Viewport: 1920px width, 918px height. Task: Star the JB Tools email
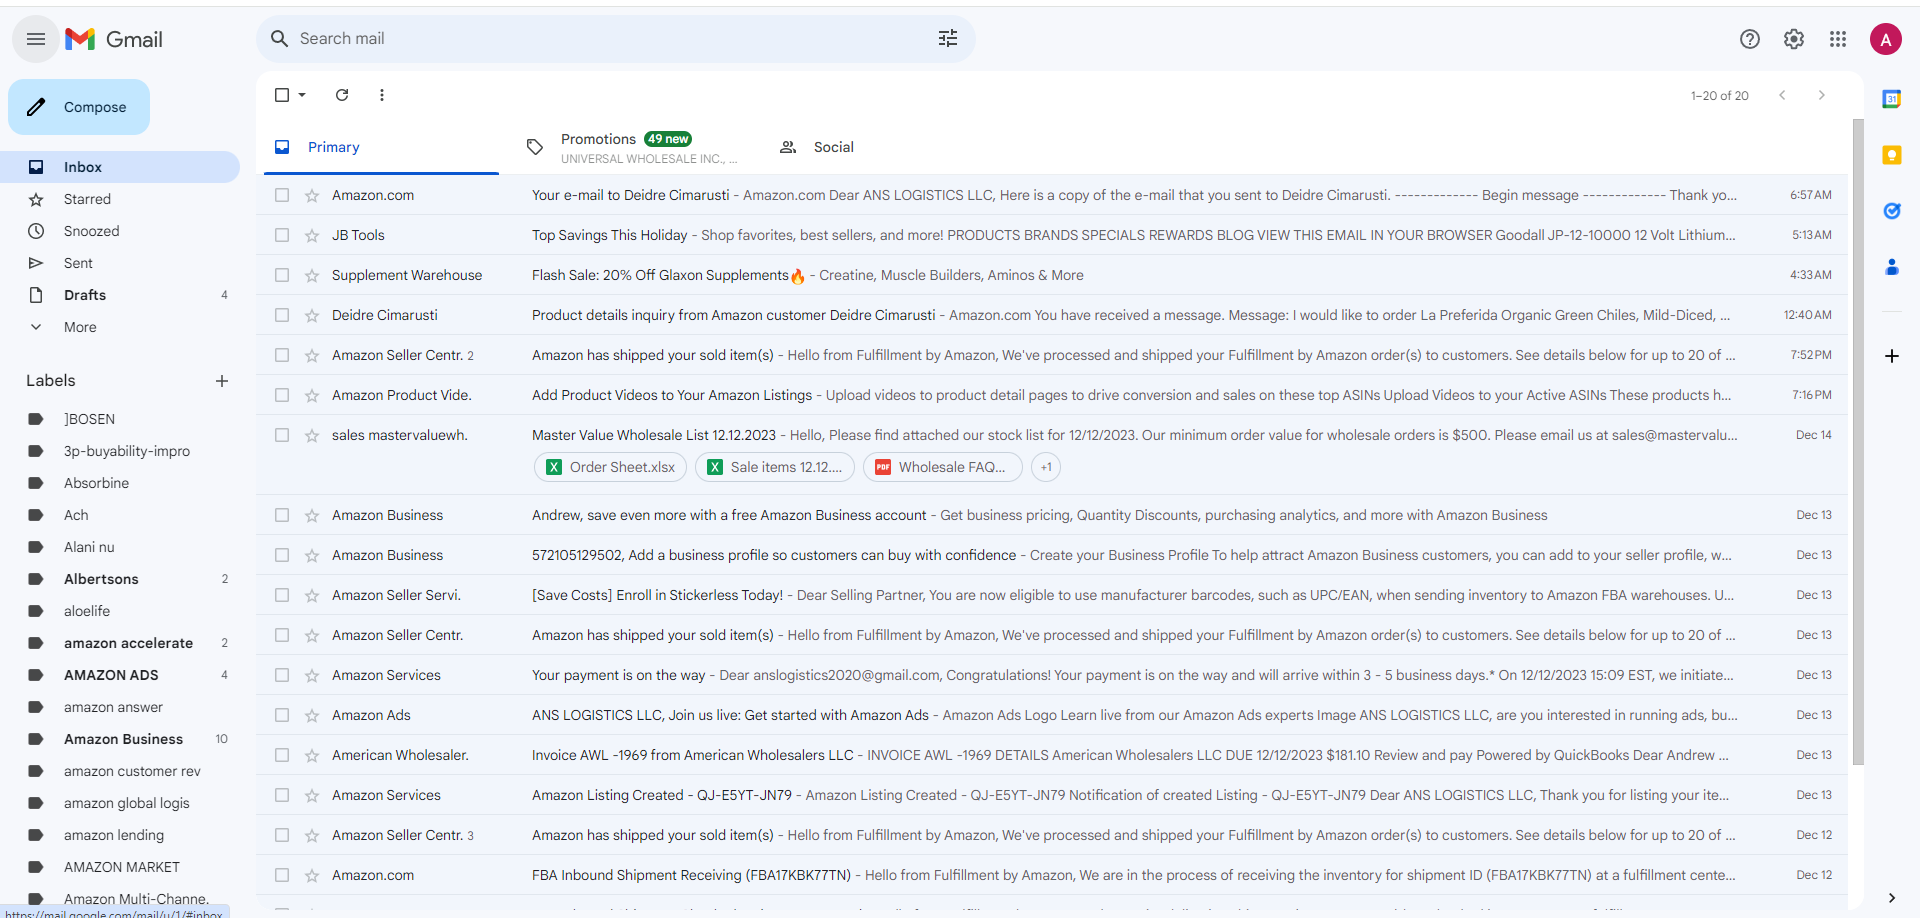(x=312, y=235)
